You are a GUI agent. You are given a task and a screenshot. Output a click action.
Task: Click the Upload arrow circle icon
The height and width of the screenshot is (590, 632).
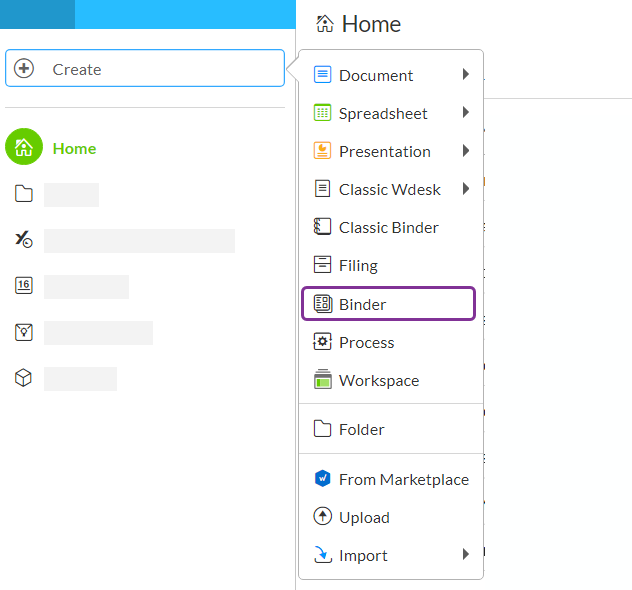point(322,516)
